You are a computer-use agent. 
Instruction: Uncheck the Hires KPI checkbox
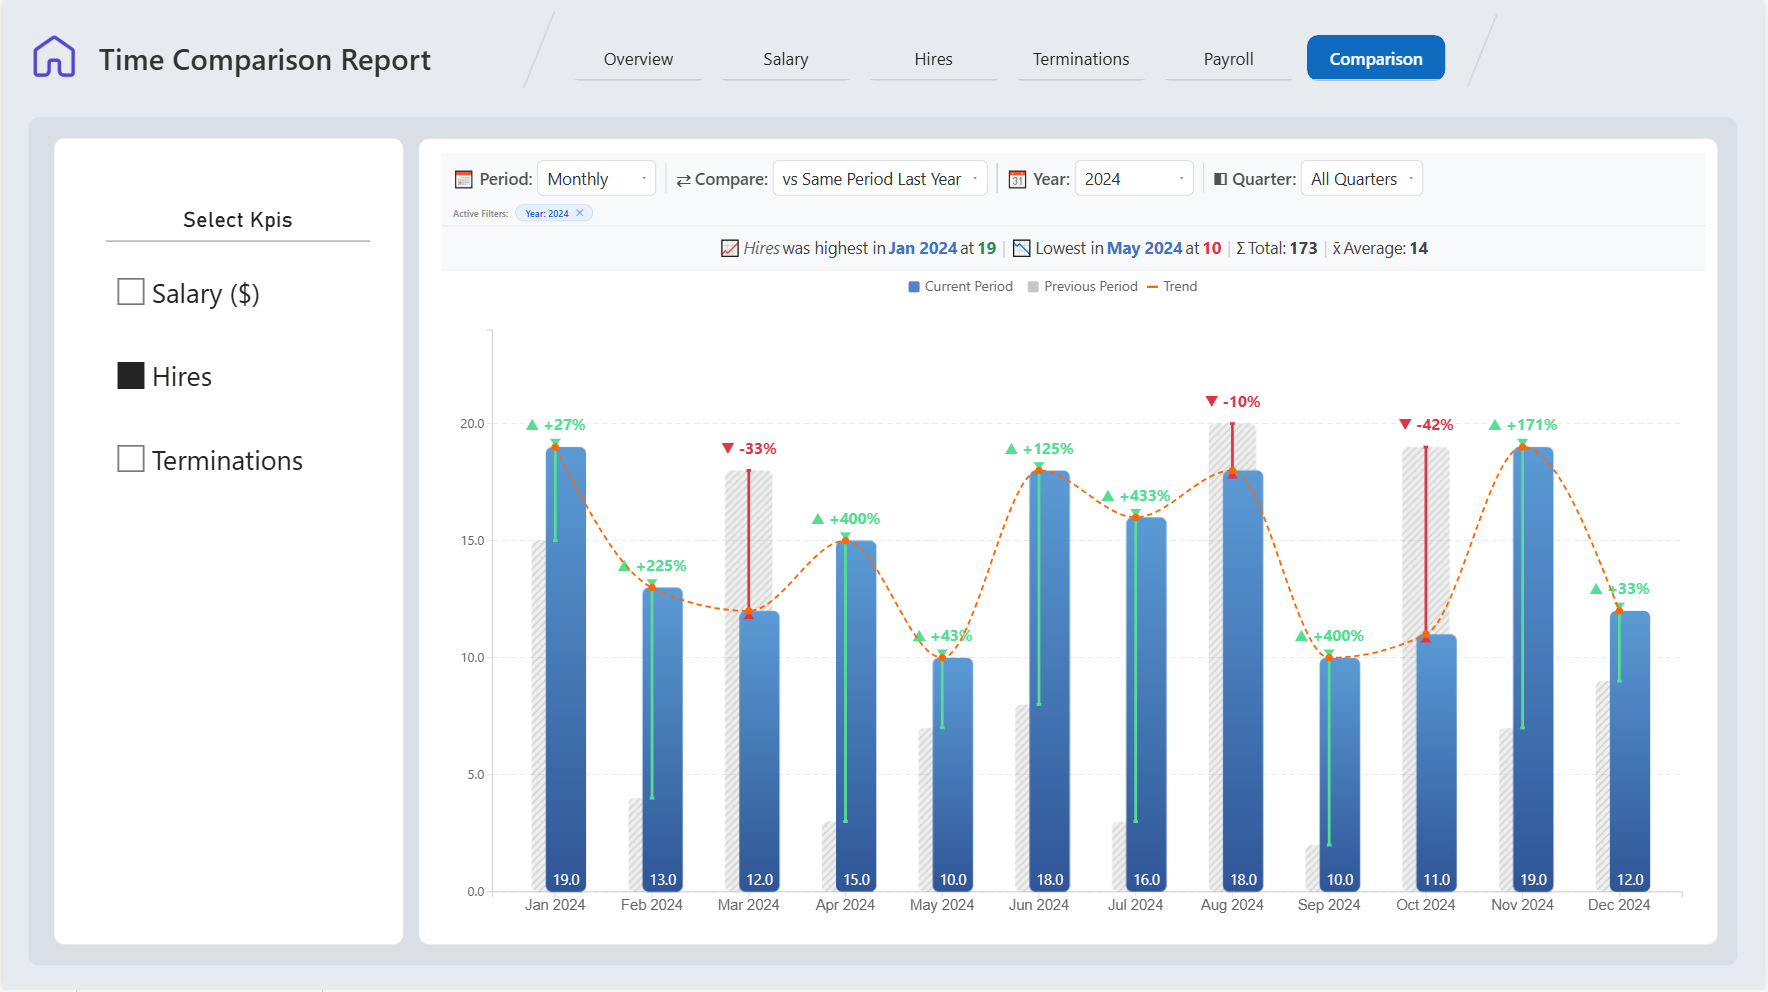131,376
